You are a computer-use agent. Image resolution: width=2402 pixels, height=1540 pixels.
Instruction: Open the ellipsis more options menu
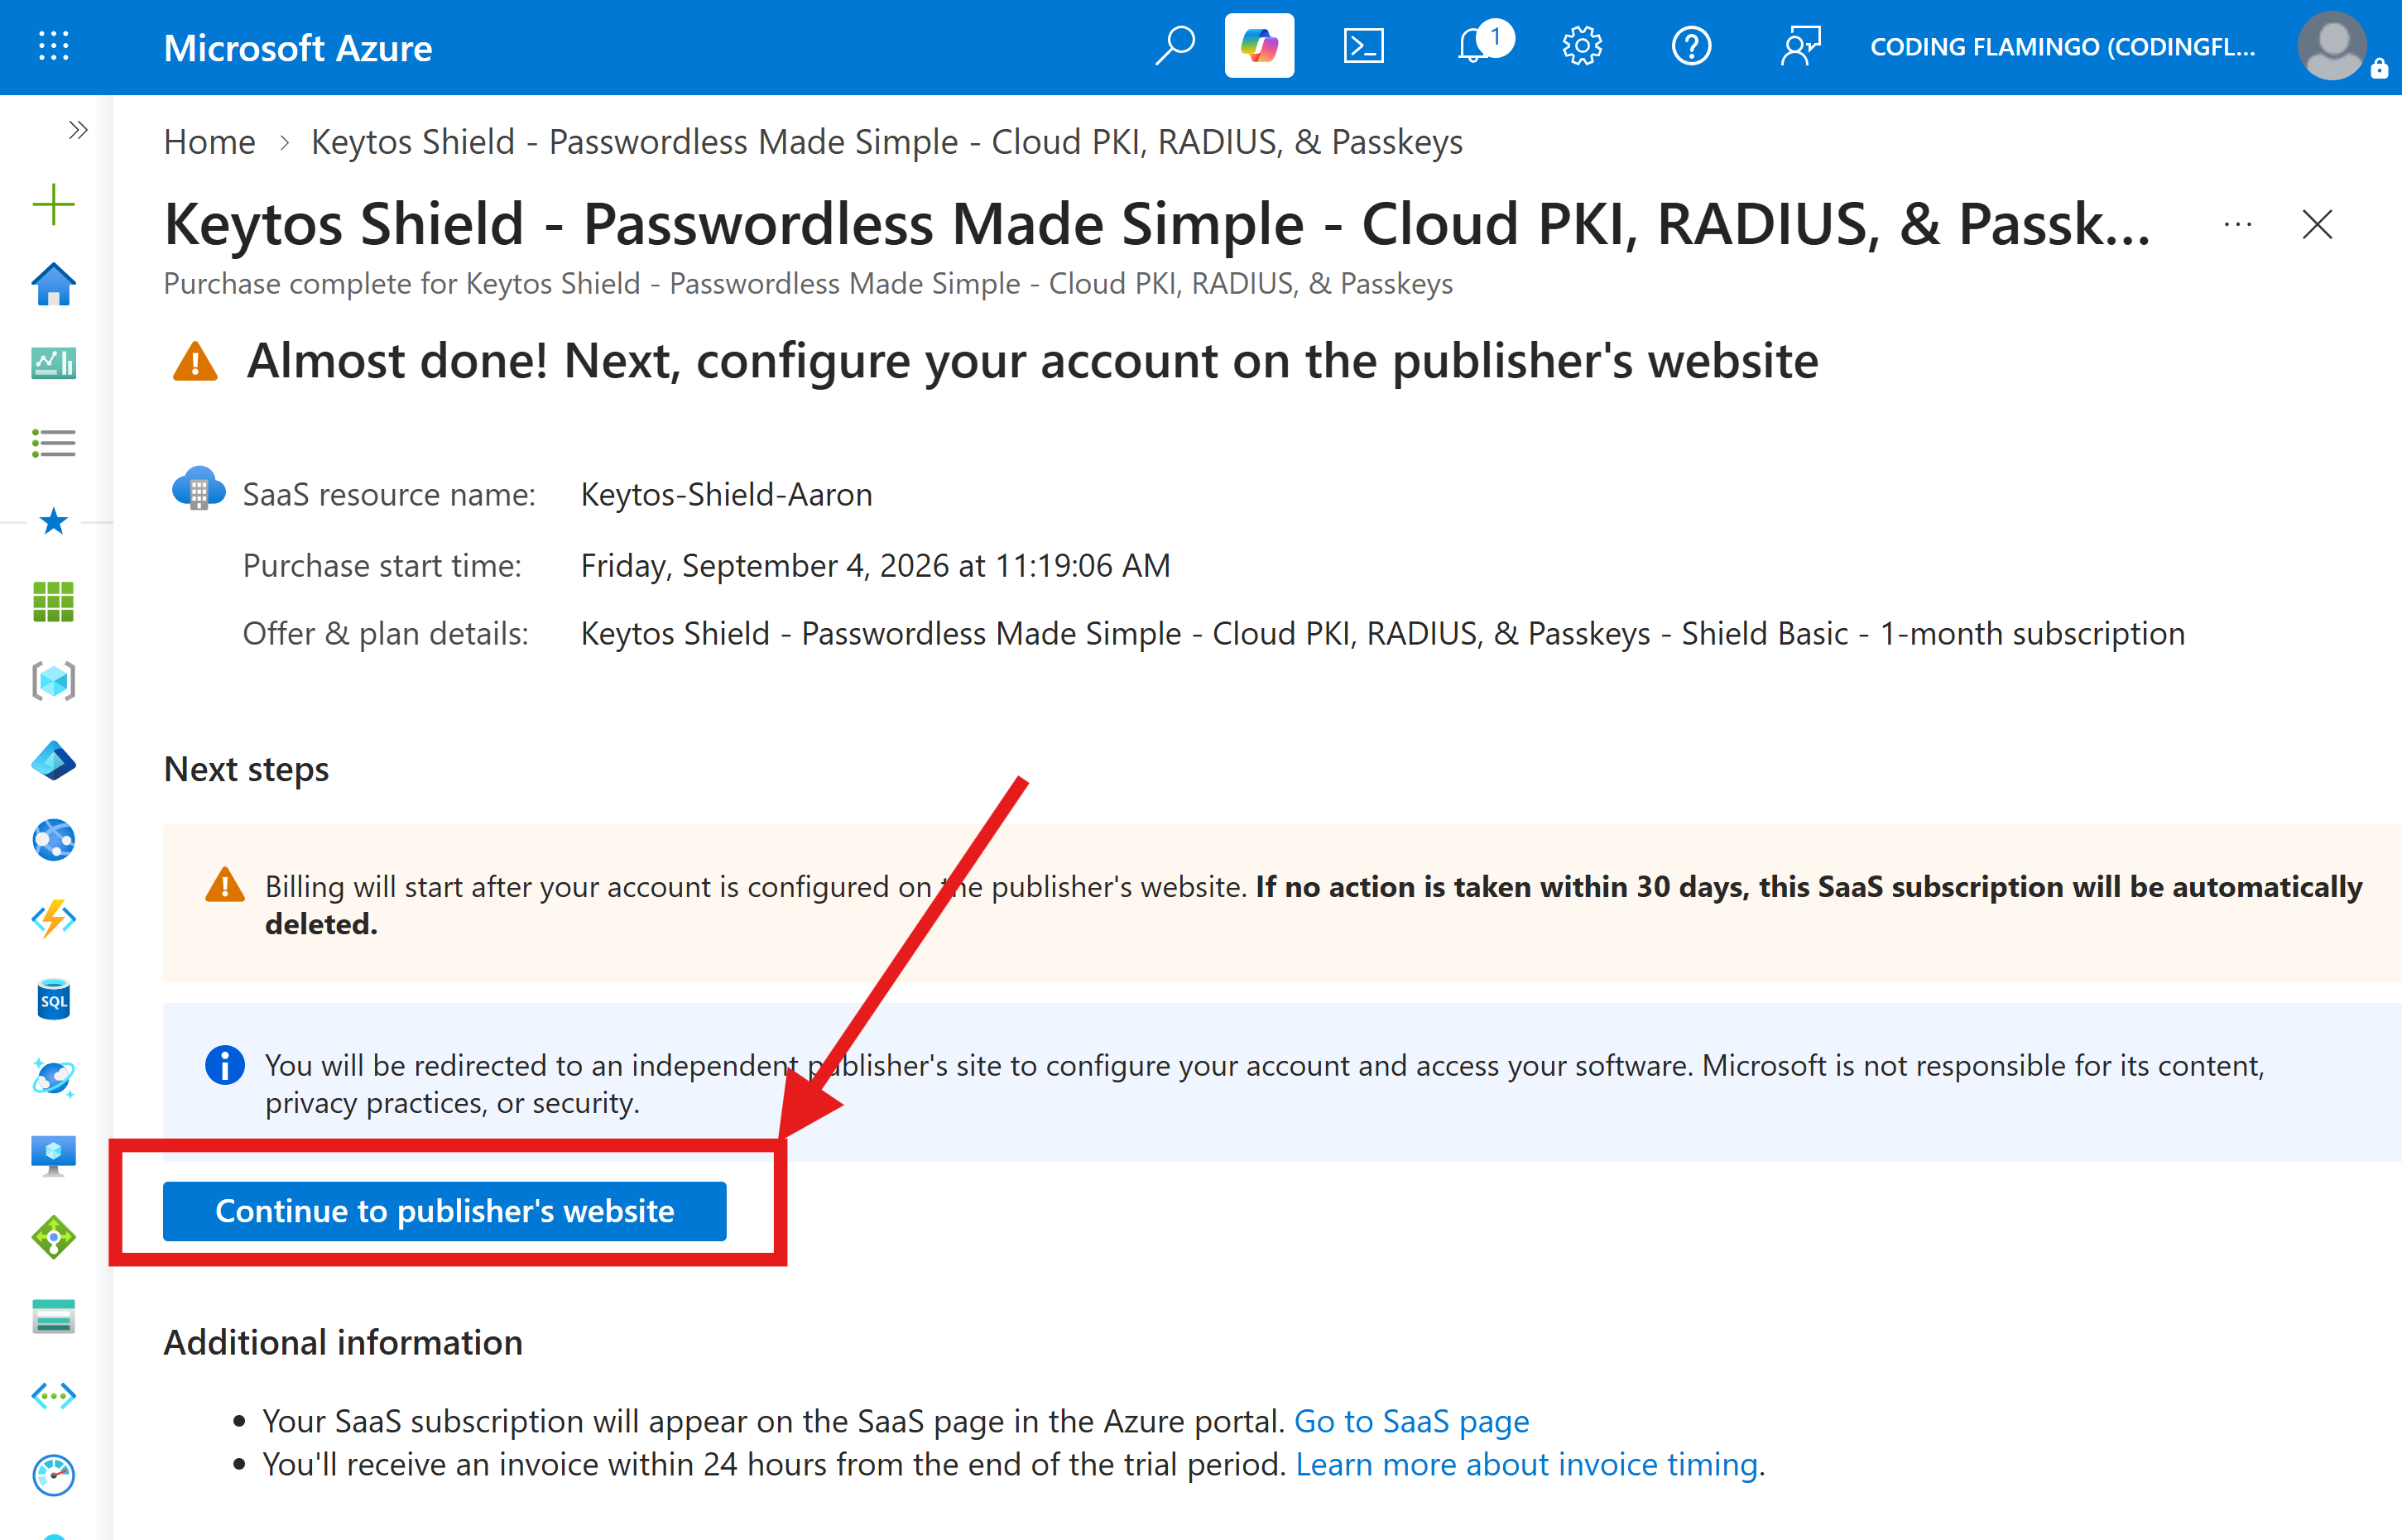click(x=2238, y=224)
